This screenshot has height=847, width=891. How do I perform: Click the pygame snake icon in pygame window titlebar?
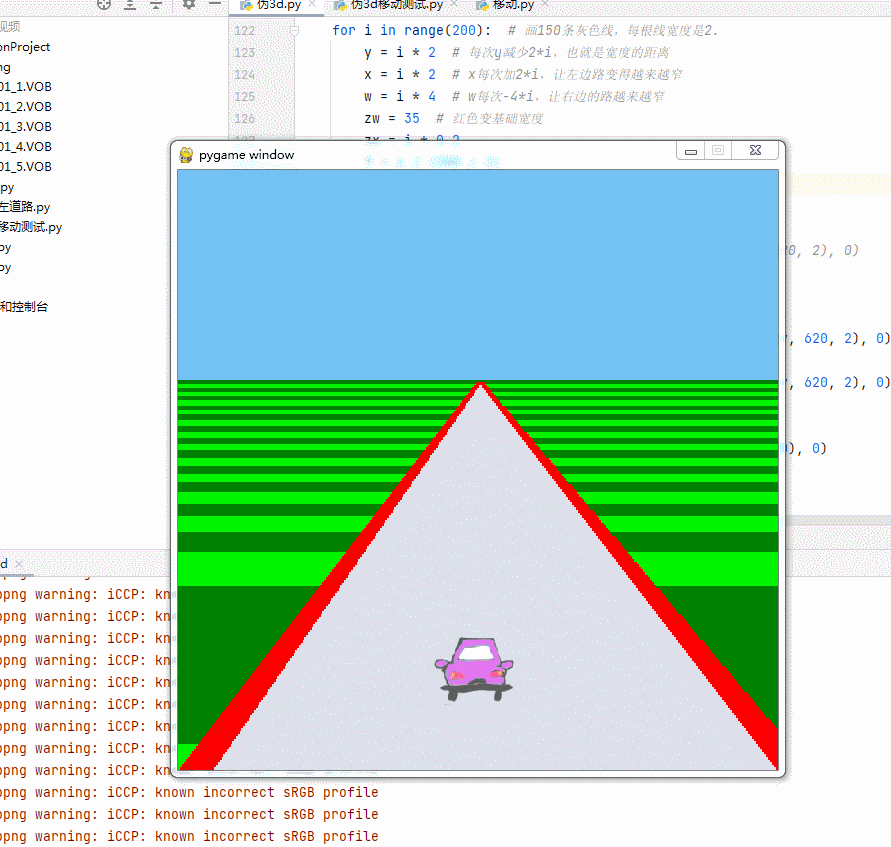coord(184,155)
